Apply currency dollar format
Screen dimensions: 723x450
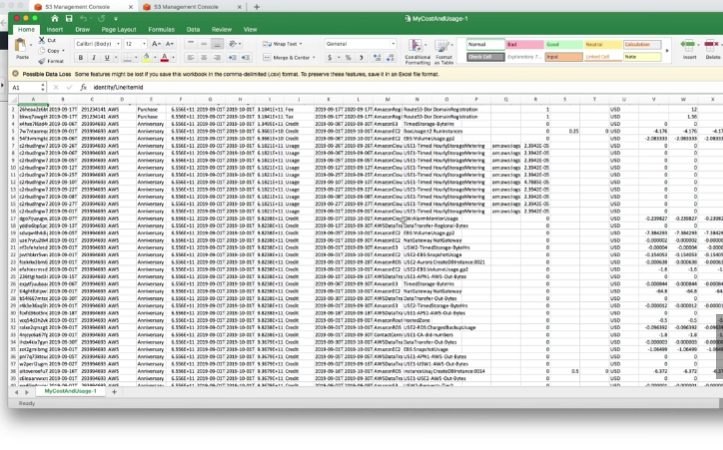point(330,58)
